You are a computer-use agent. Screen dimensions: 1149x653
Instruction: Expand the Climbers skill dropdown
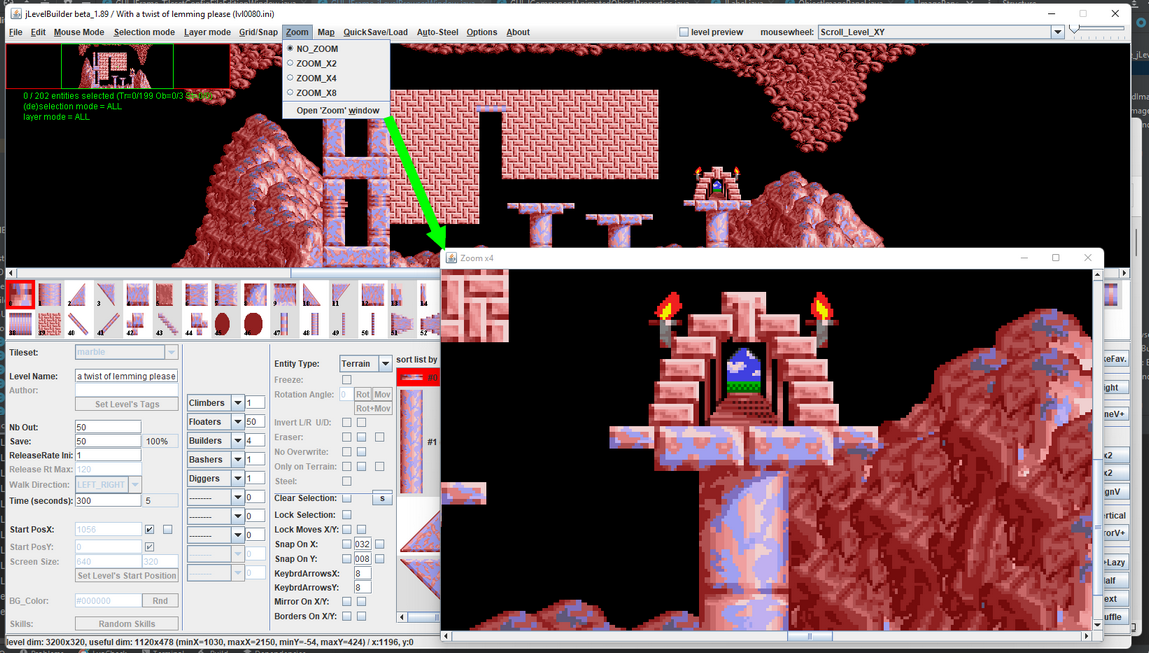(237, 403)
